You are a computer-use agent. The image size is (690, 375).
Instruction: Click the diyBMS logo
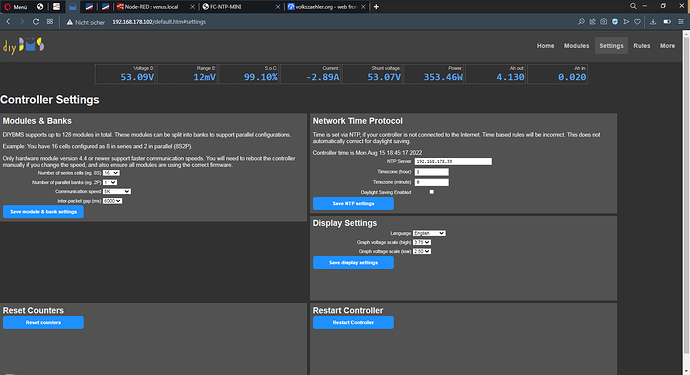click(x=24, y=45)
